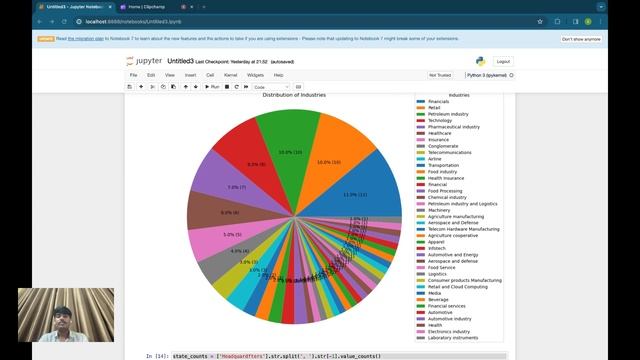Insert a cell below with plus icon

[141, 87]
